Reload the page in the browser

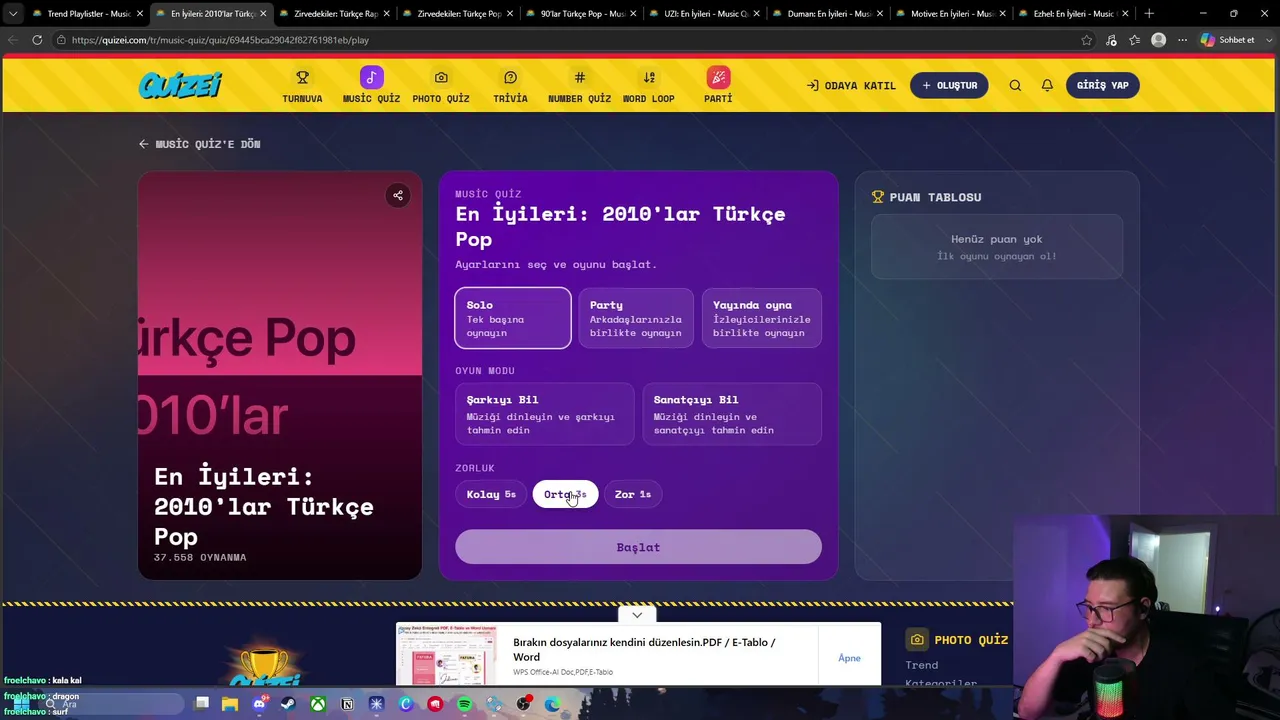pyautogui.click(x=37, y=40)
